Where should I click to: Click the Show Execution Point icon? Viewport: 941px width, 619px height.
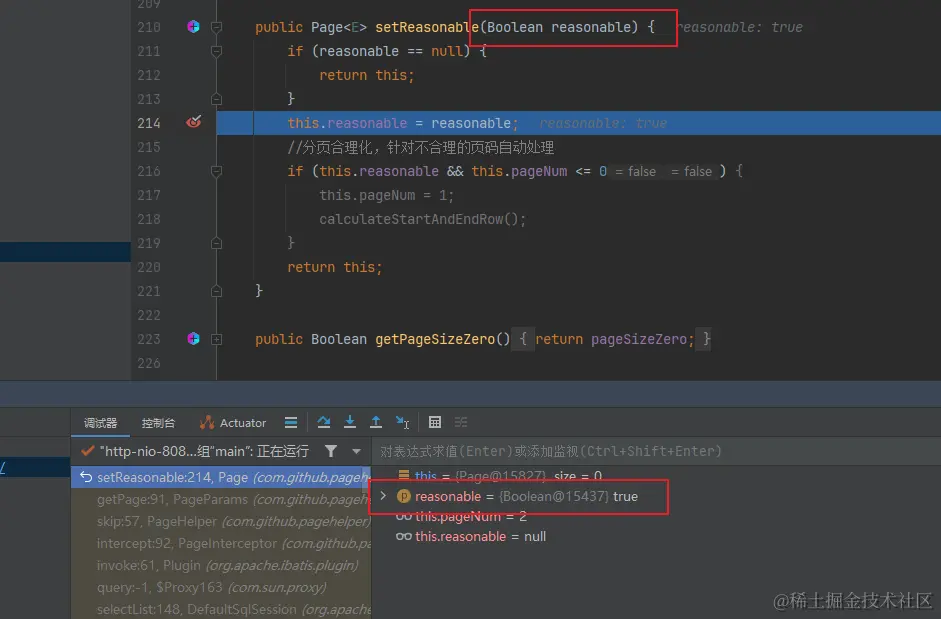291,423
